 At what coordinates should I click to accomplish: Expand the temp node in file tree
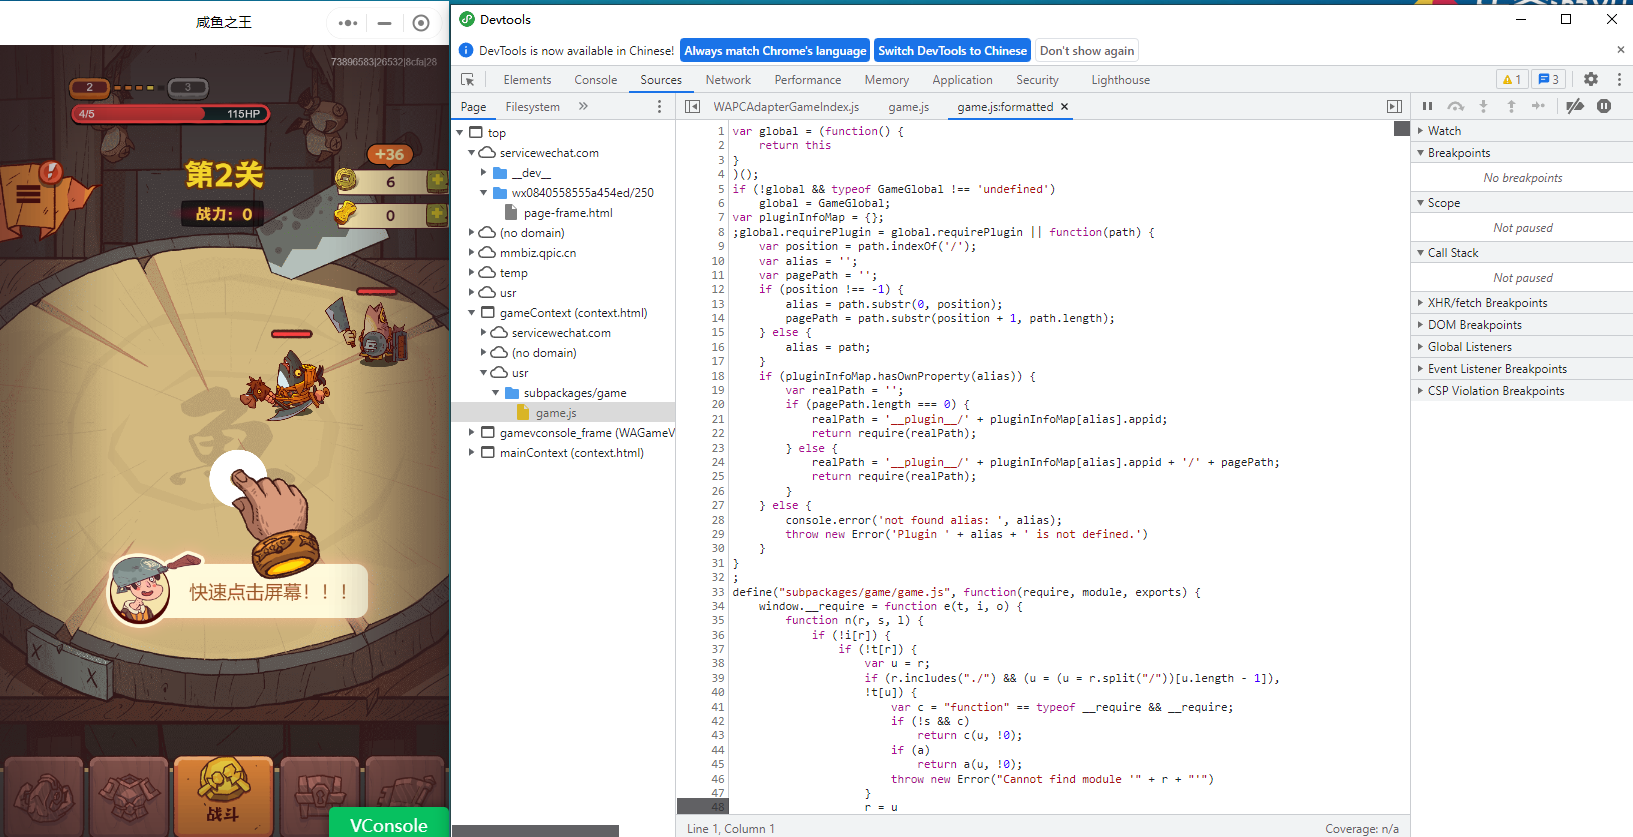[472, 273]
